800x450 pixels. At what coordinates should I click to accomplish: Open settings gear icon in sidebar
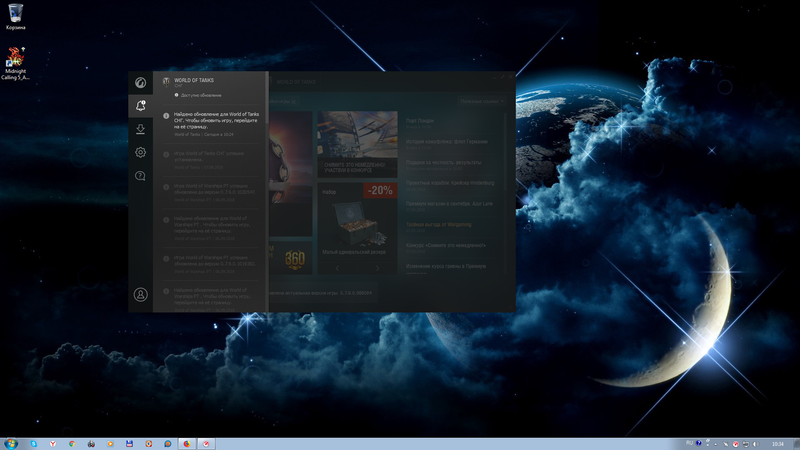click(x=140, y=152)
